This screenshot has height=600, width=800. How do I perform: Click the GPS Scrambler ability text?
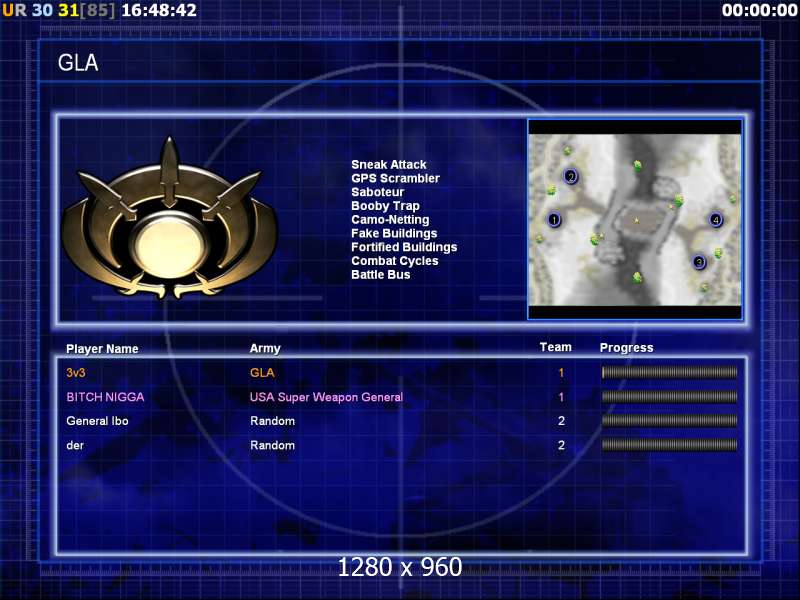click(395, 179)
